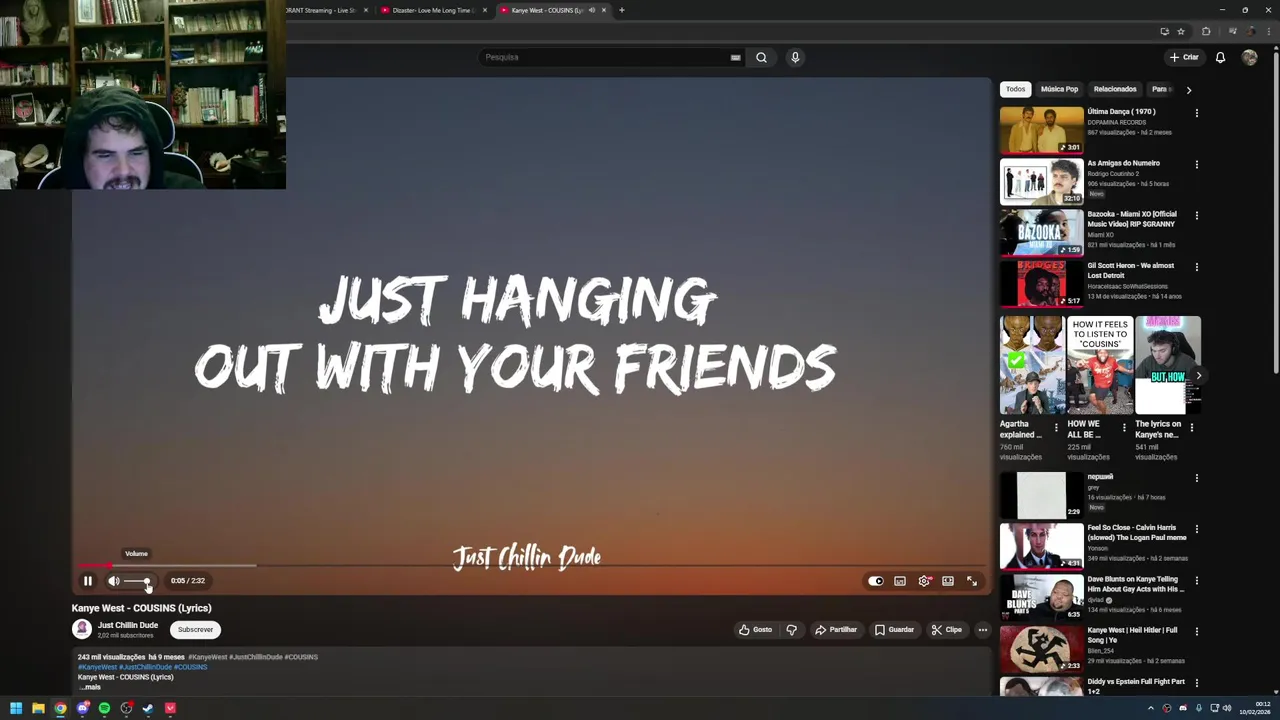The image size is (1280, 720).
Task: Open Discord from the taskbar
Action: [x=82, y=708]
